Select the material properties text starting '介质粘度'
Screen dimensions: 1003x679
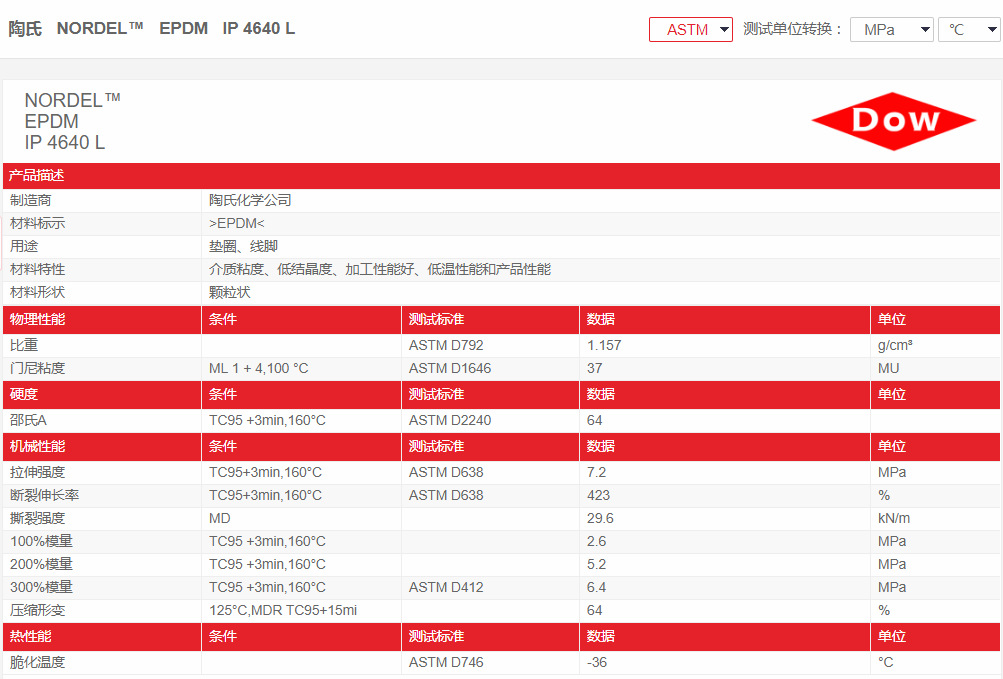click(380, 269)
